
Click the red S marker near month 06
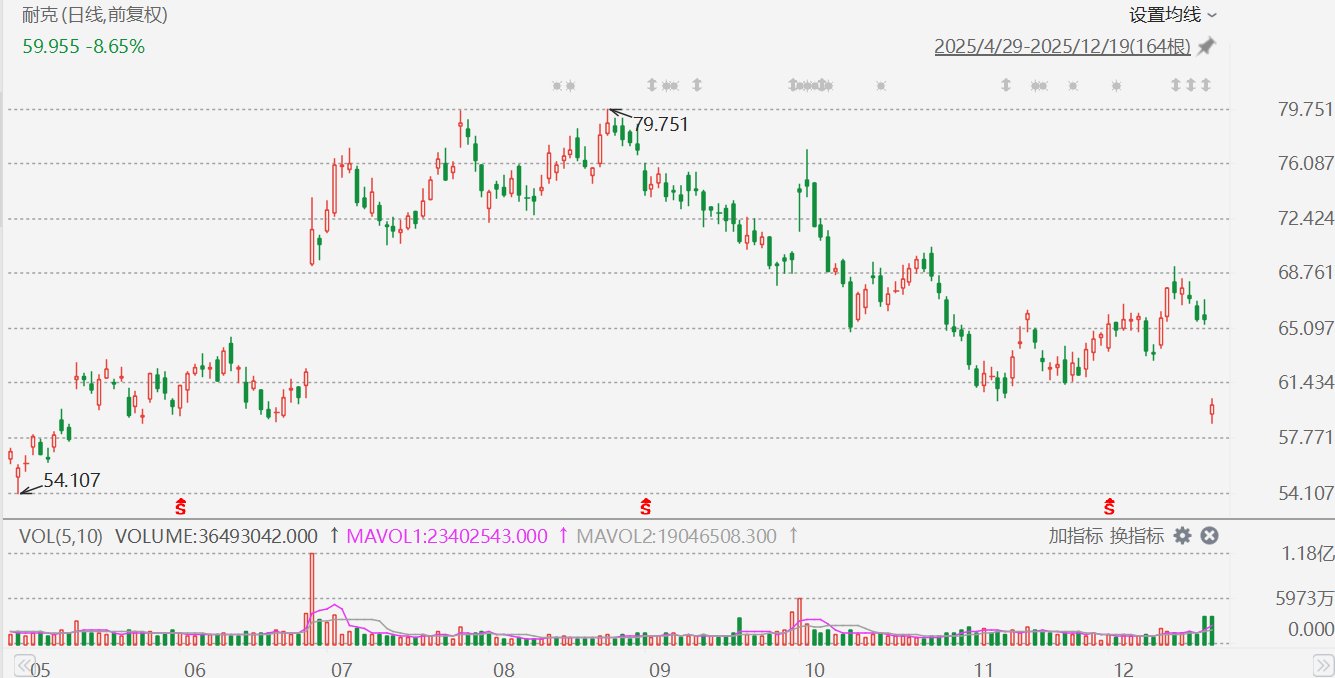(x=181, y=504)
